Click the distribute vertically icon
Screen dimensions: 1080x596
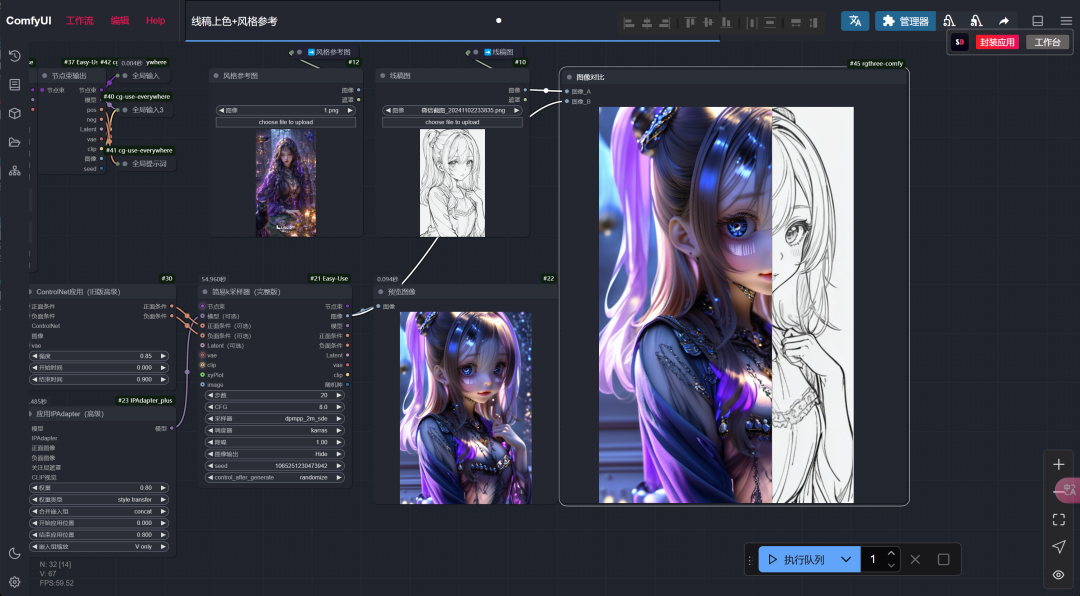pyautogui.click(x=770, y=23)
